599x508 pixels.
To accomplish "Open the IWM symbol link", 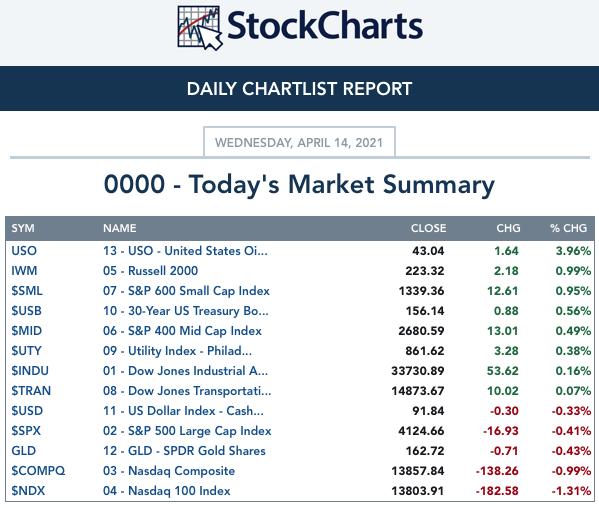I will [x=24, y=271].
